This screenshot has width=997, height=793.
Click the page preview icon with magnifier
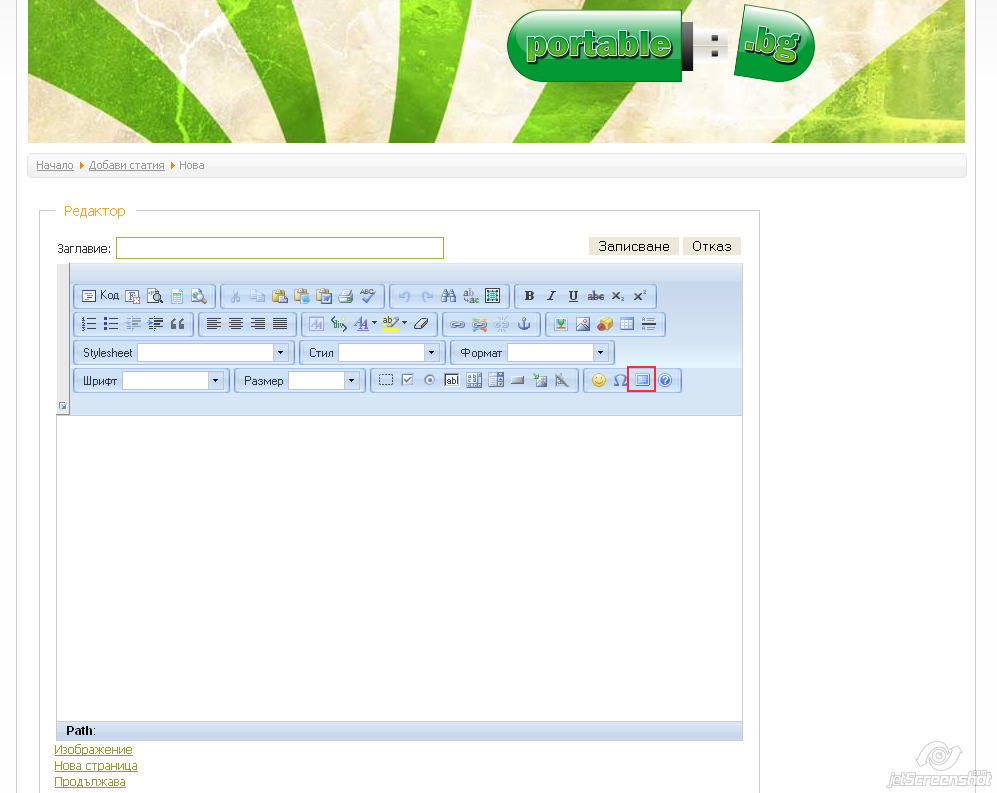[x=155, y=296]
